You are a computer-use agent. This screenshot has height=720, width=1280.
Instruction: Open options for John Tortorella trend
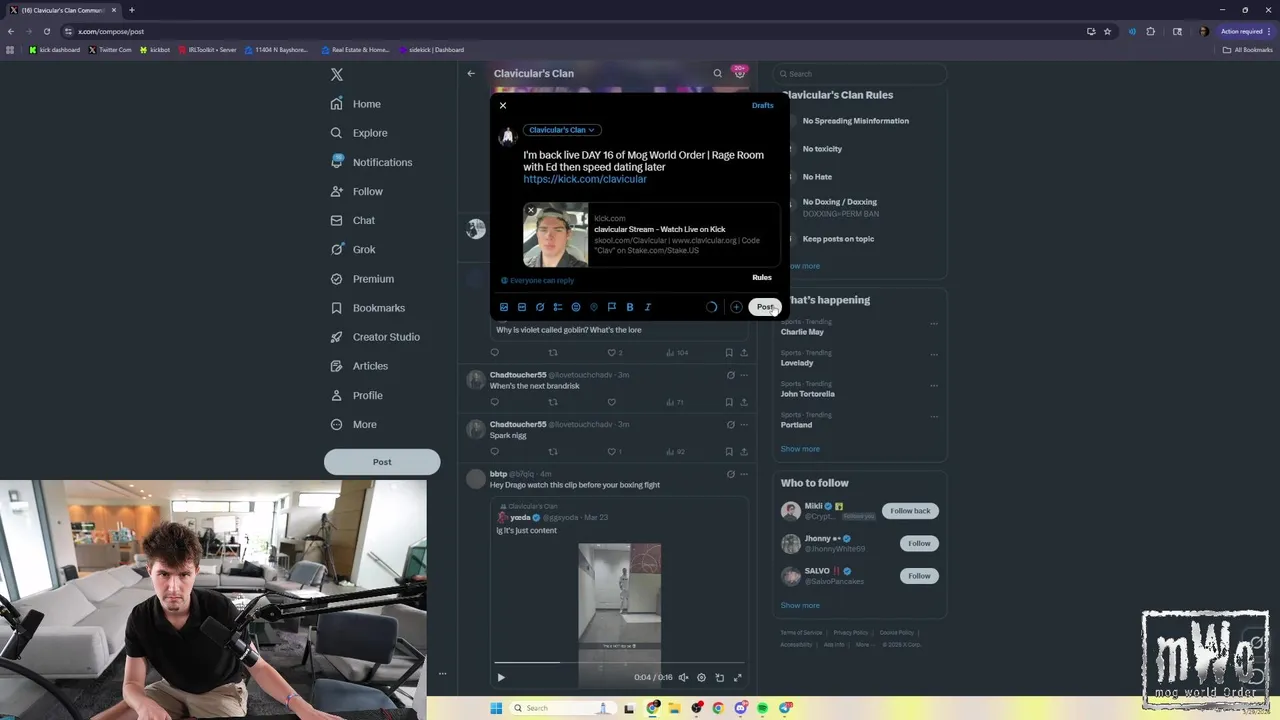(x=934, y=385)
